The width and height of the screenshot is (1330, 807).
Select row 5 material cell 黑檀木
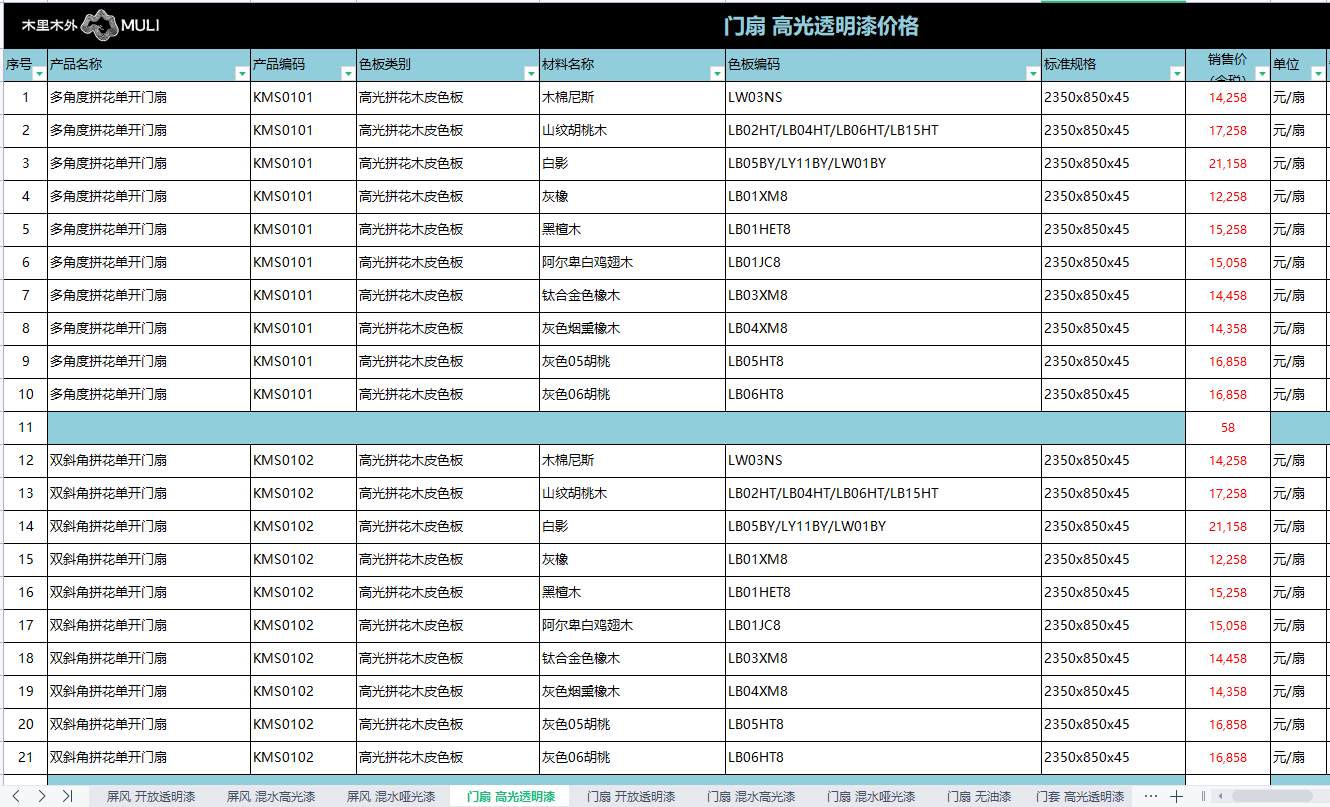tap(632, 230)
